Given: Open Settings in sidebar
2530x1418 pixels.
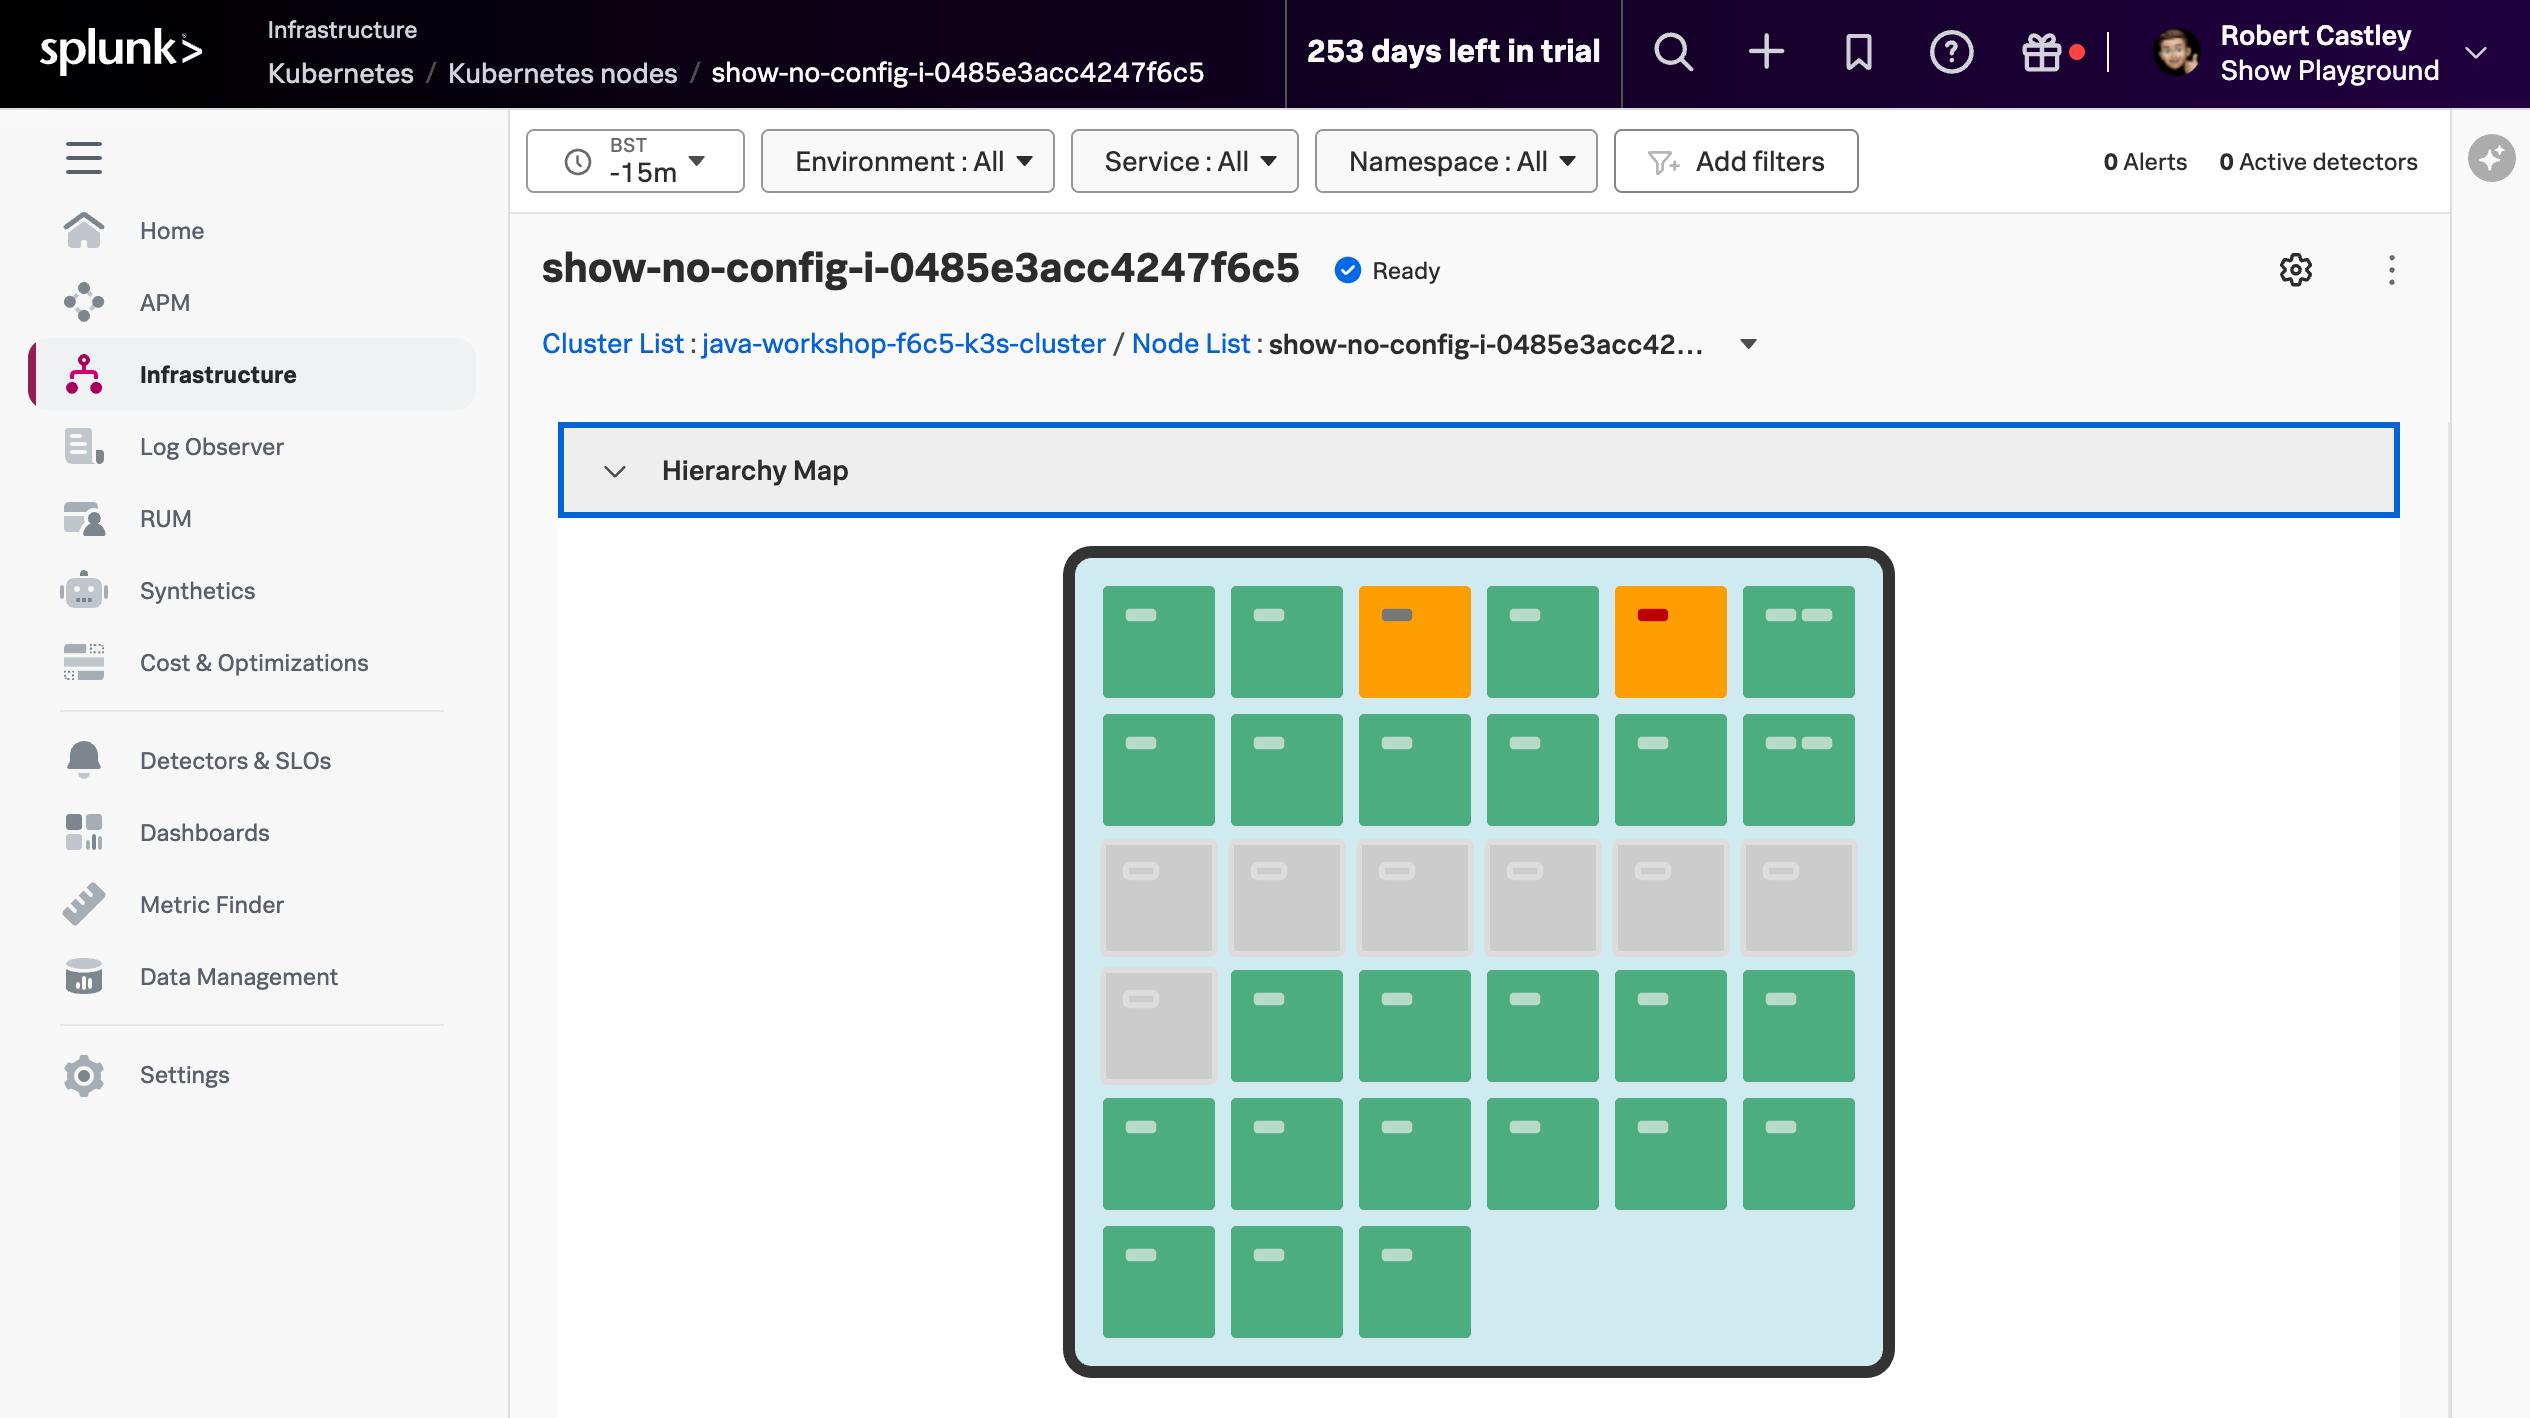Looking at the screenshot, I should coord(252,1075).
